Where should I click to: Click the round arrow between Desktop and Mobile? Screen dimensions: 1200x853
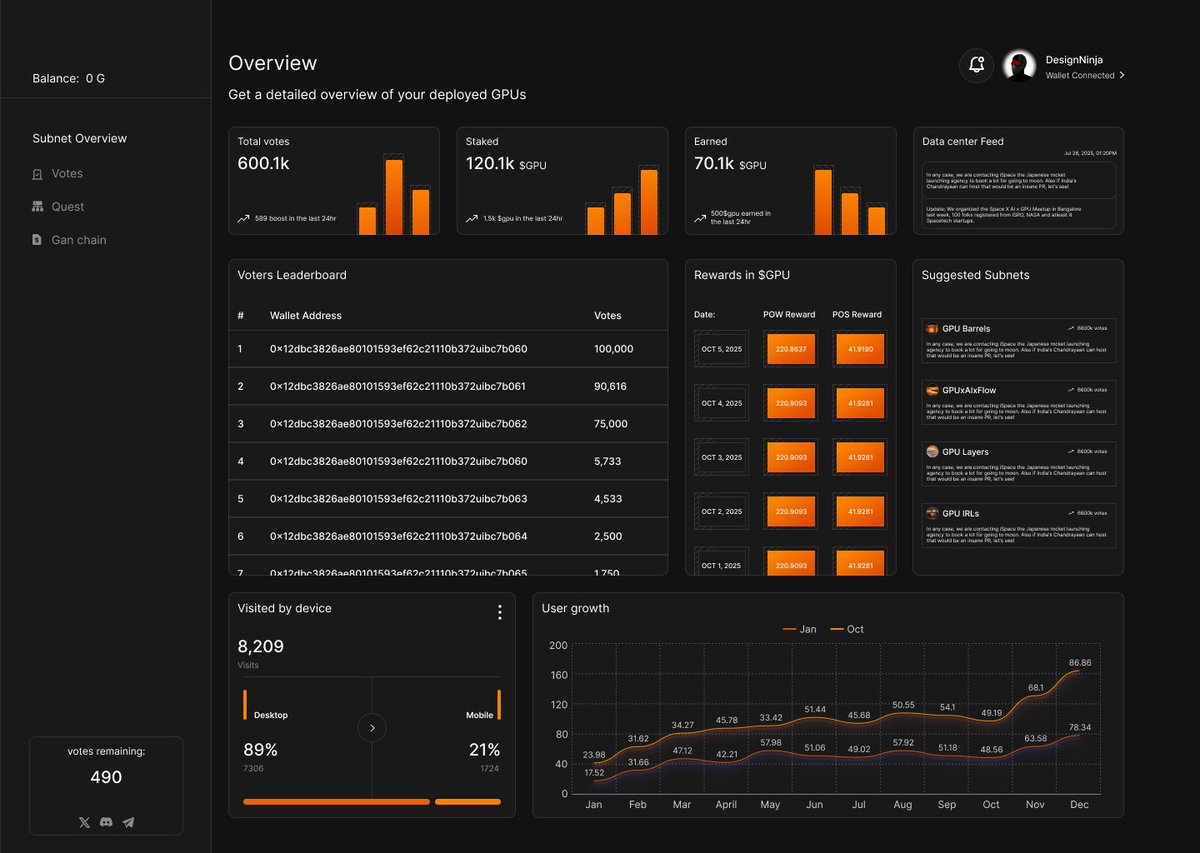tap(372, 728)
